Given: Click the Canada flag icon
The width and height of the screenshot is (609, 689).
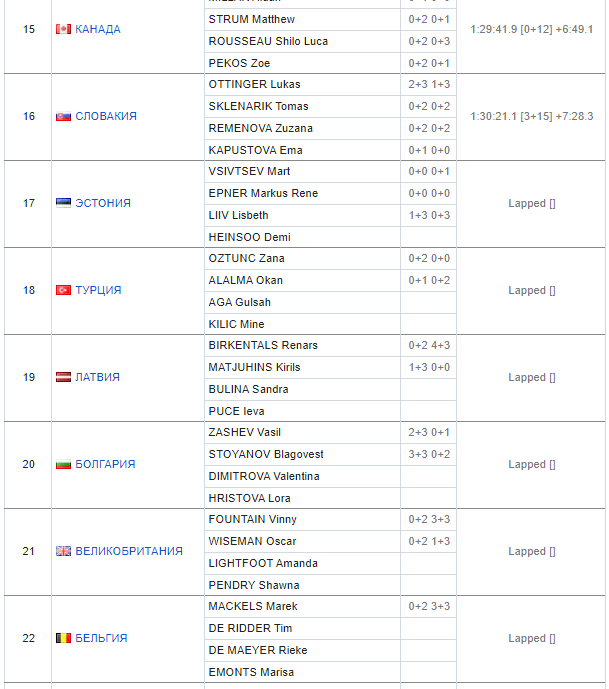Looking at the screenshot, I should [63, 30].
